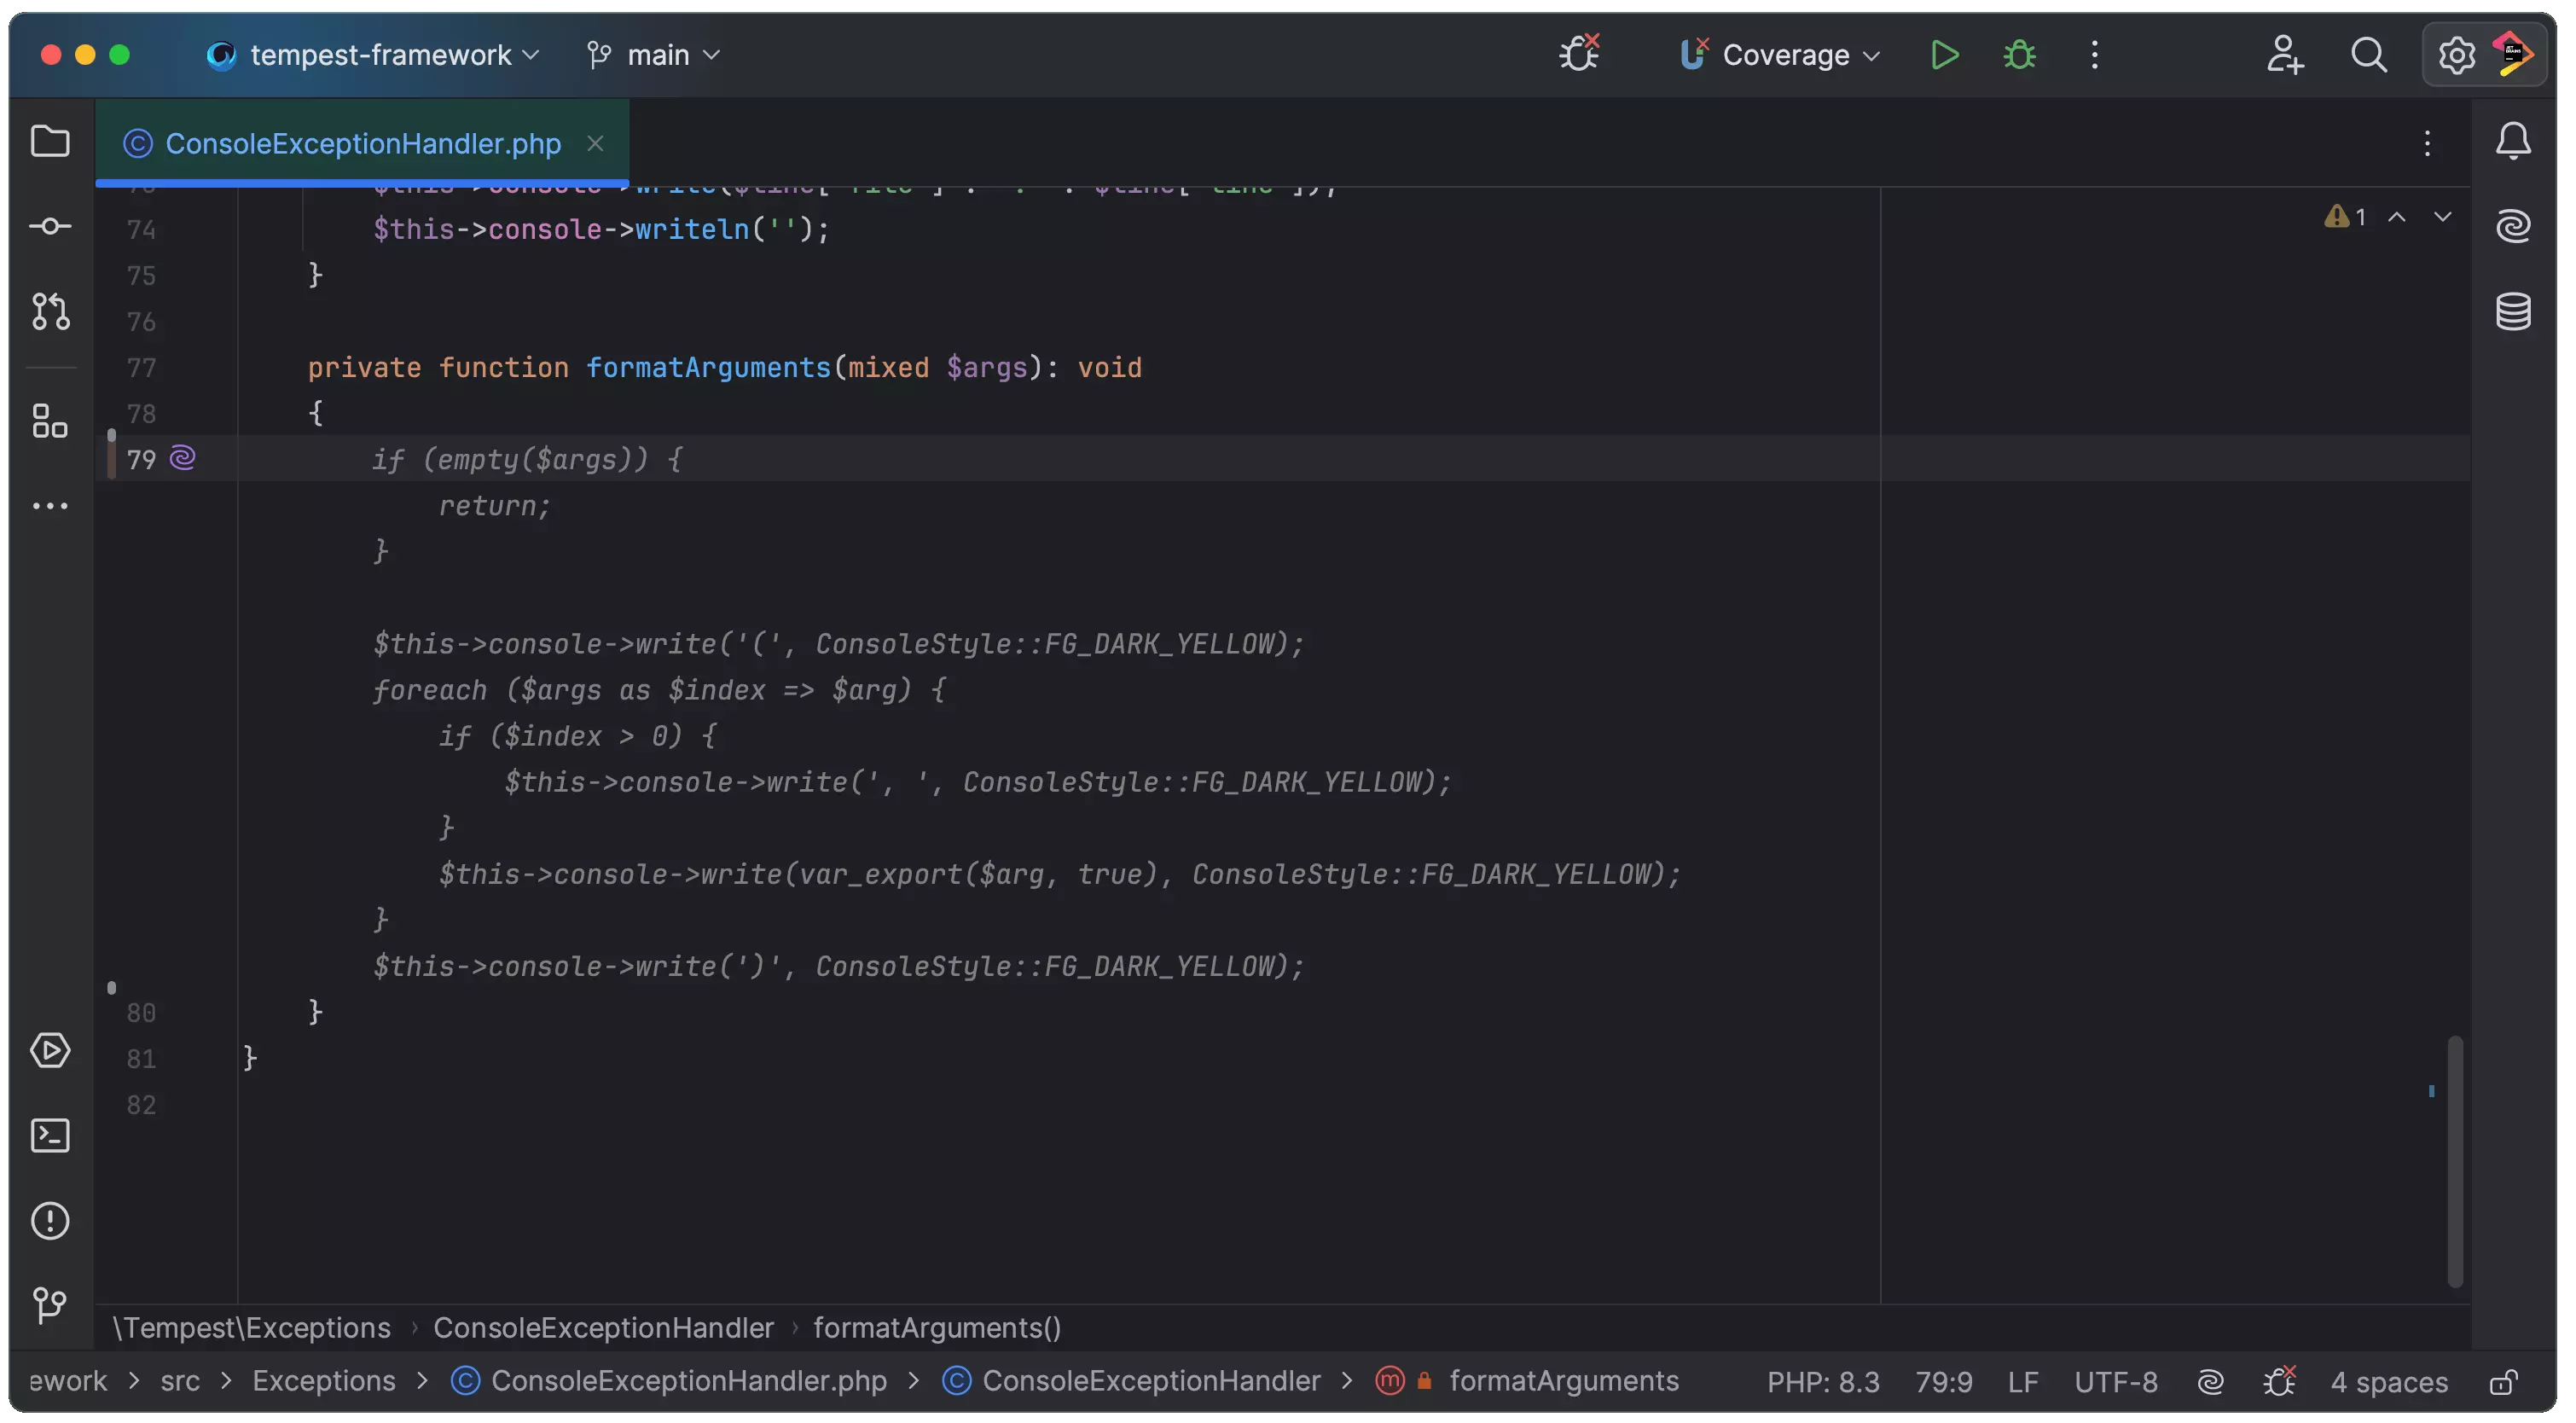The height and width of the screenshot is (1423, 2576).
Task: Open more run actions vertical dots
Action: 2095,55
